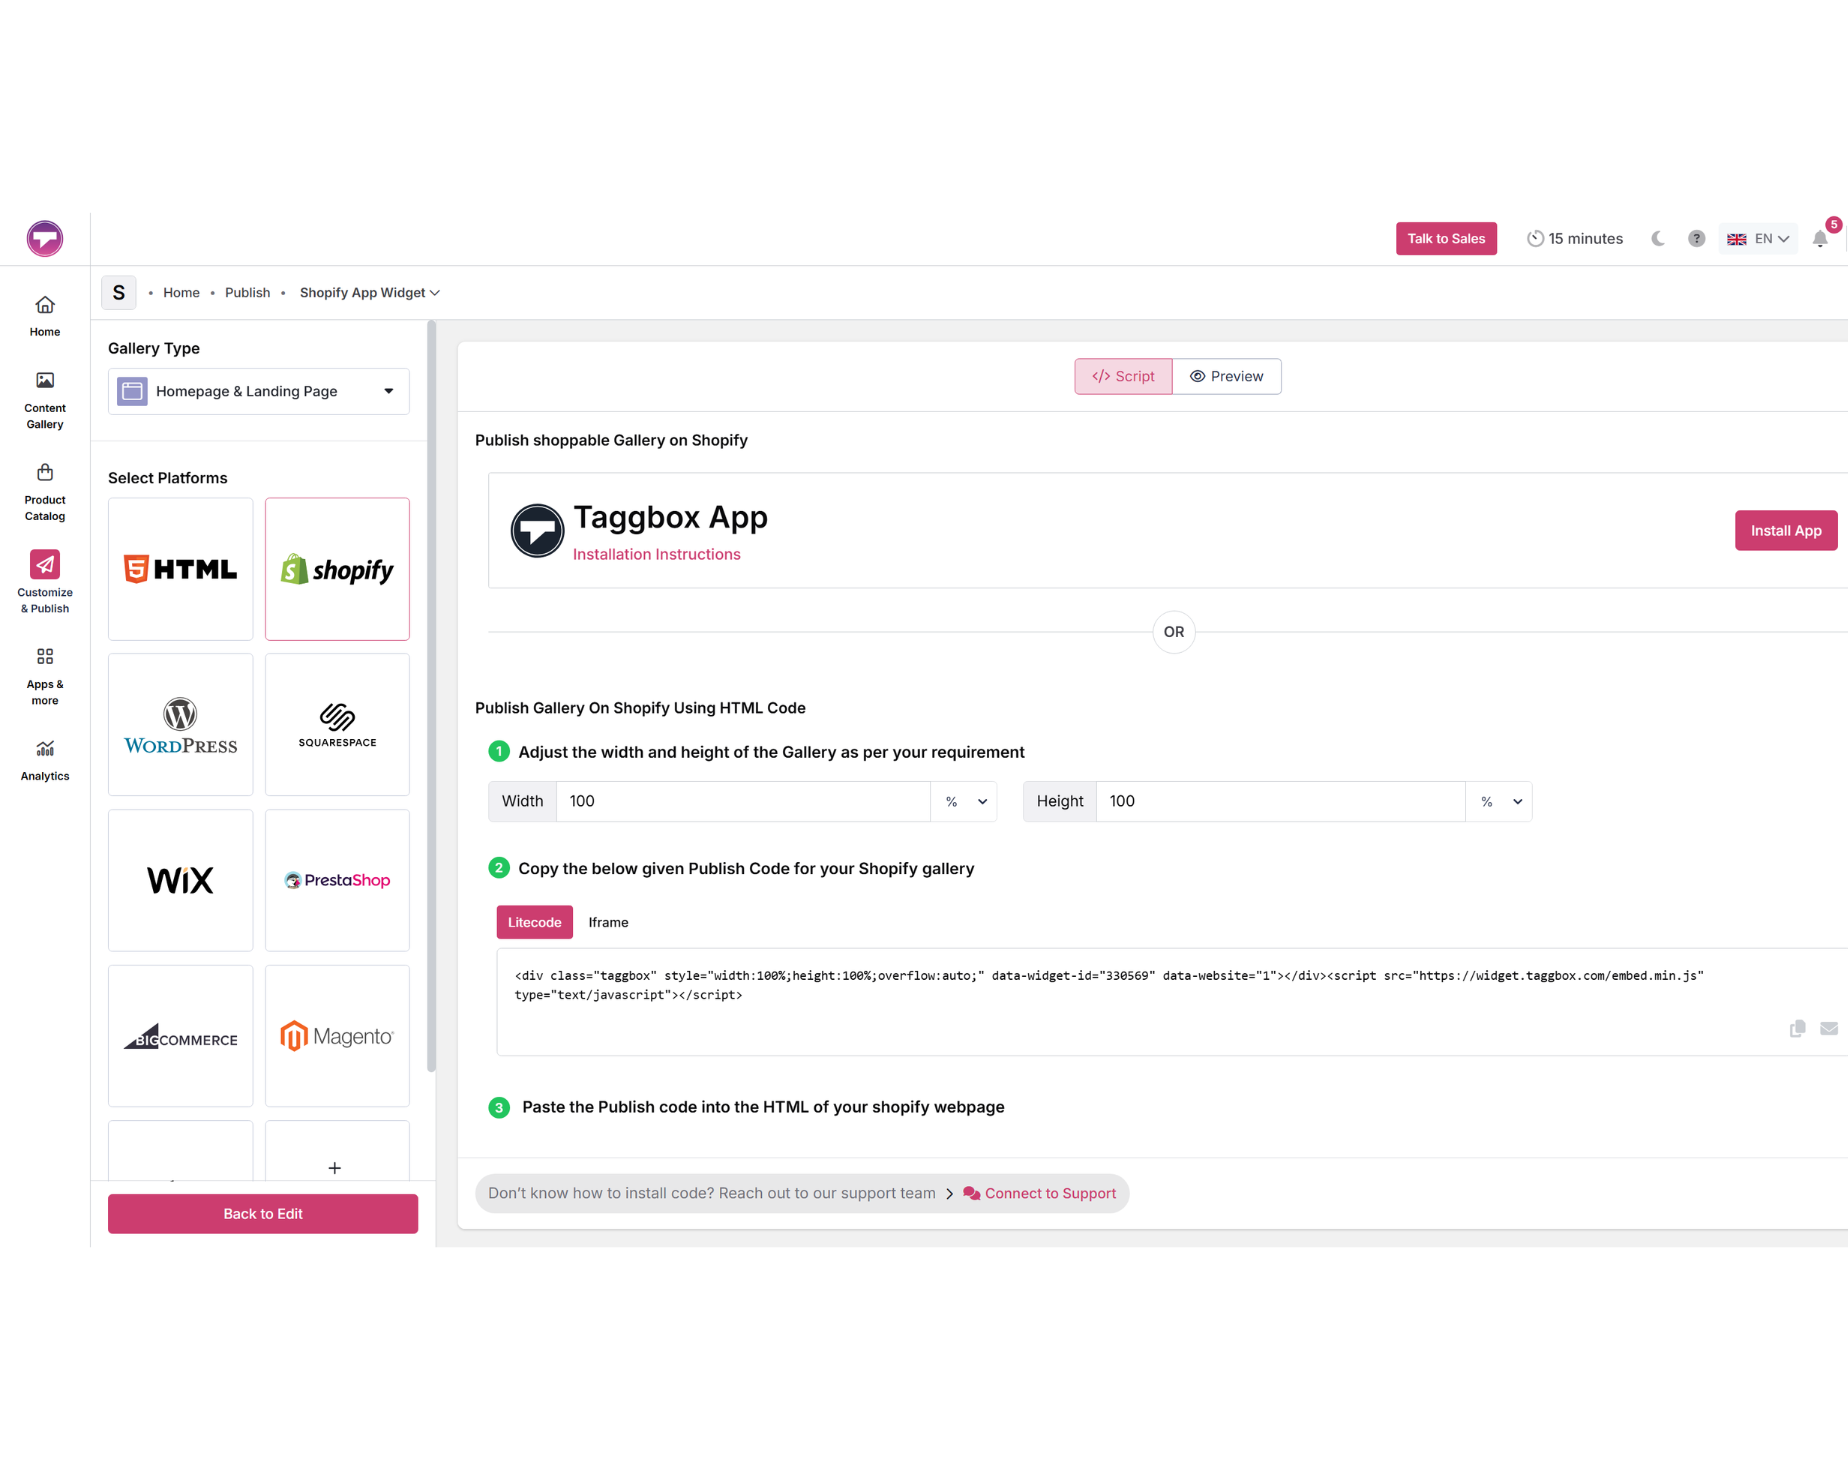1848x1460 pixels.
Task: Select the WordPress platform card
Action: pos(181,725)
